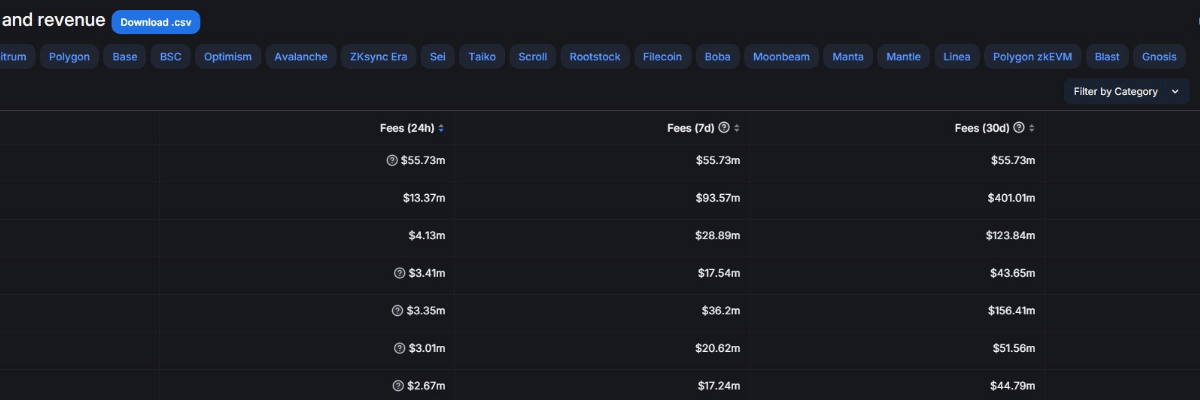1200x400 pixels.
Task: Filter by the Optimism chain
Action: 228,57
